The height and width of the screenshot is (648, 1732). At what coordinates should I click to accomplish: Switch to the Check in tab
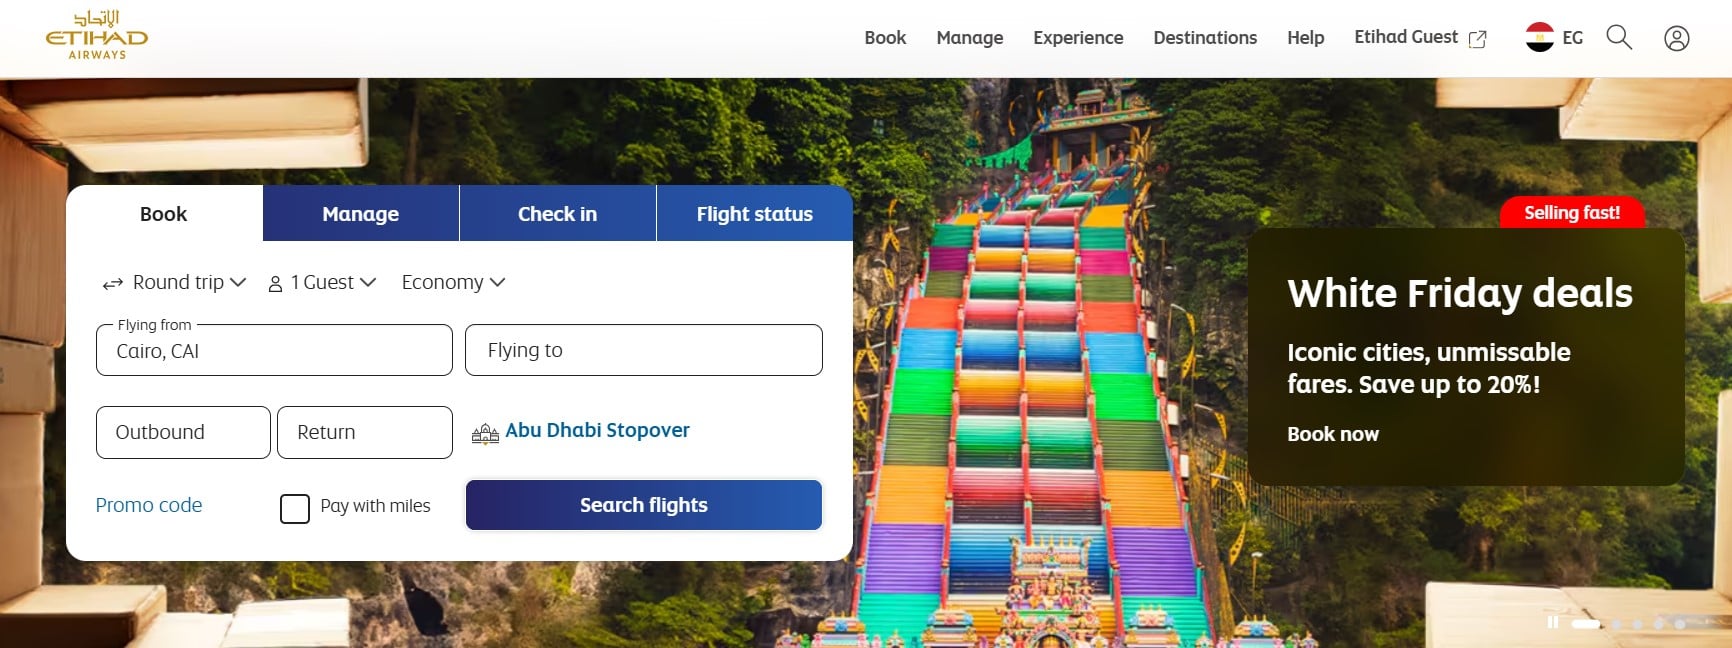pos(558,213)
